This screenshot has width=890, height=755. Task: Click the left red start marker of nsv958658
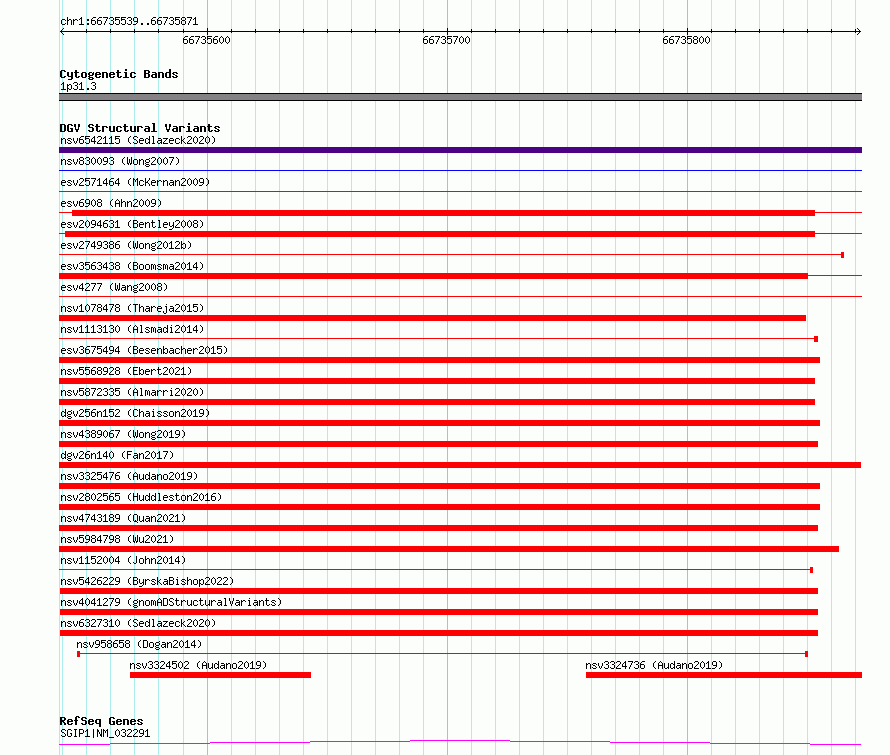pyautogui.click(x=78, y=654)
